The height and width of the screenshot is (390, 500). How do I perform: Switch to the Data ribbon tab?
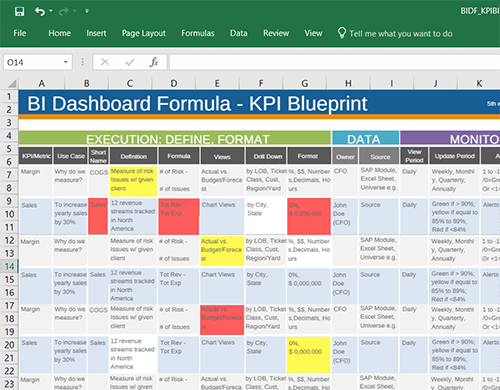(239, 33)
